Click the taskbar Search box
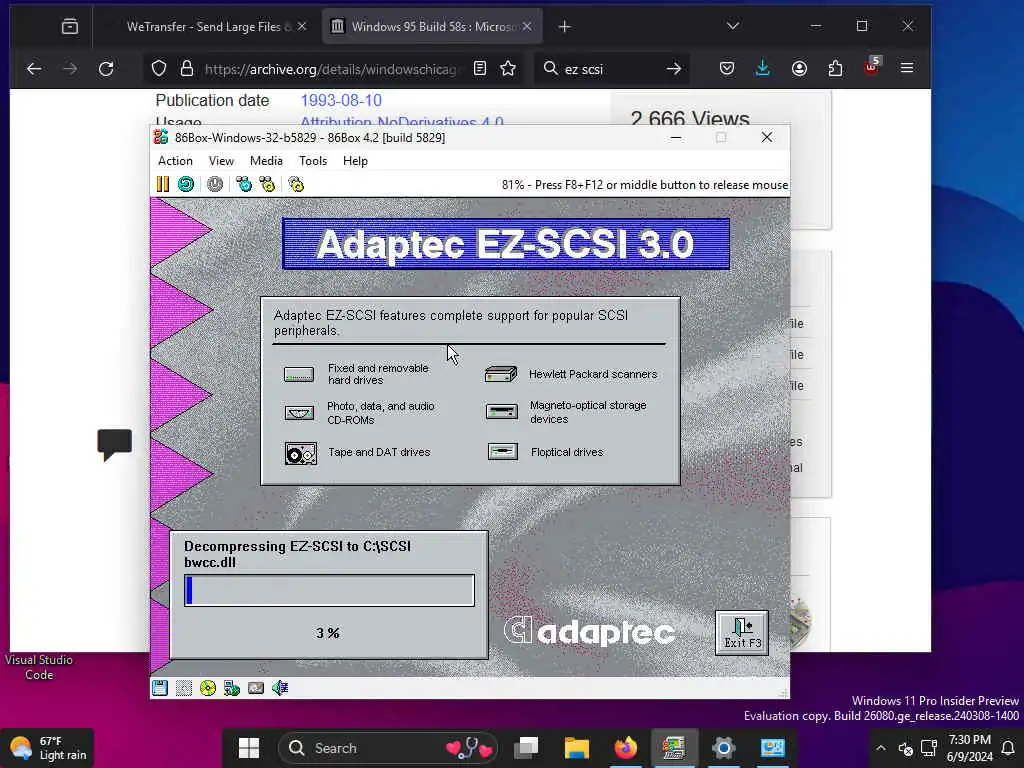This screenshot has width=1024, height=768. [388, 748]
